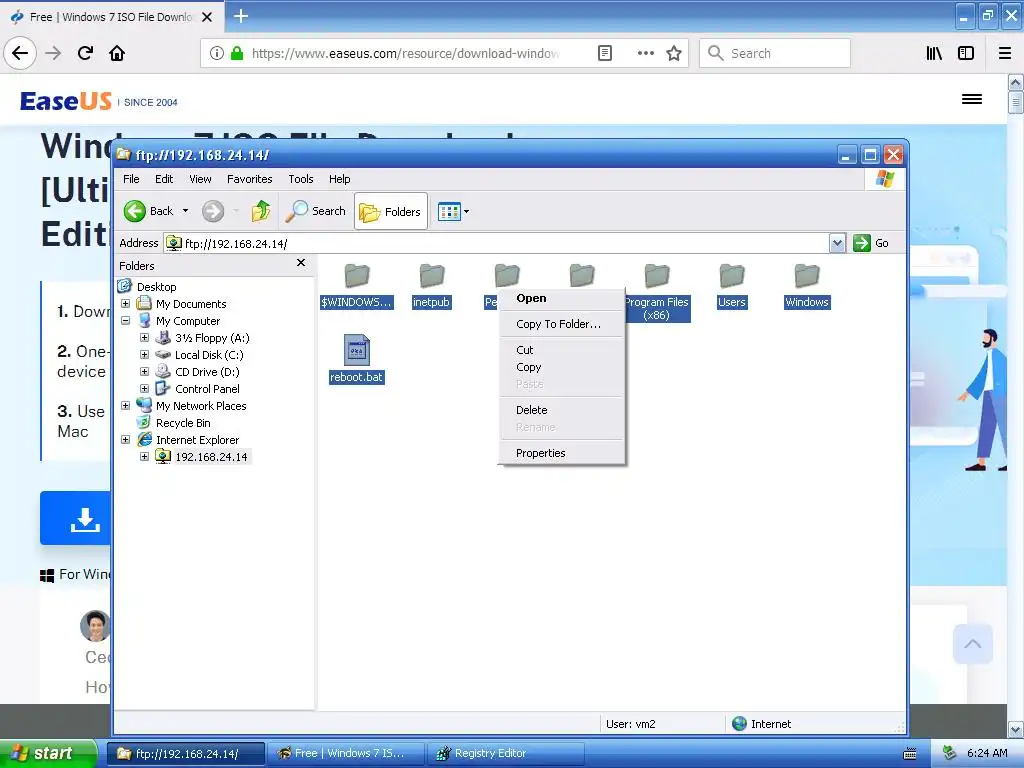Expand My Documents tree node

pyautogui.click(x=125, y=304)
